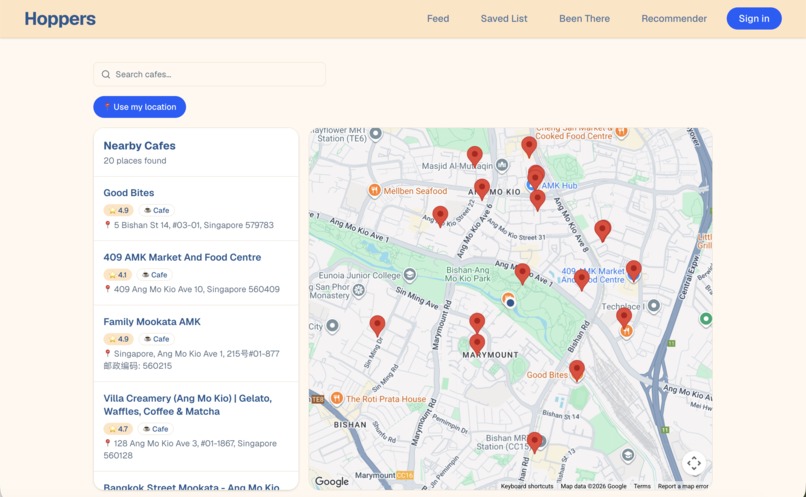Click the red pin beside Good Bites label
This screenshot has width=806, height=497.
tap(577, 370)
